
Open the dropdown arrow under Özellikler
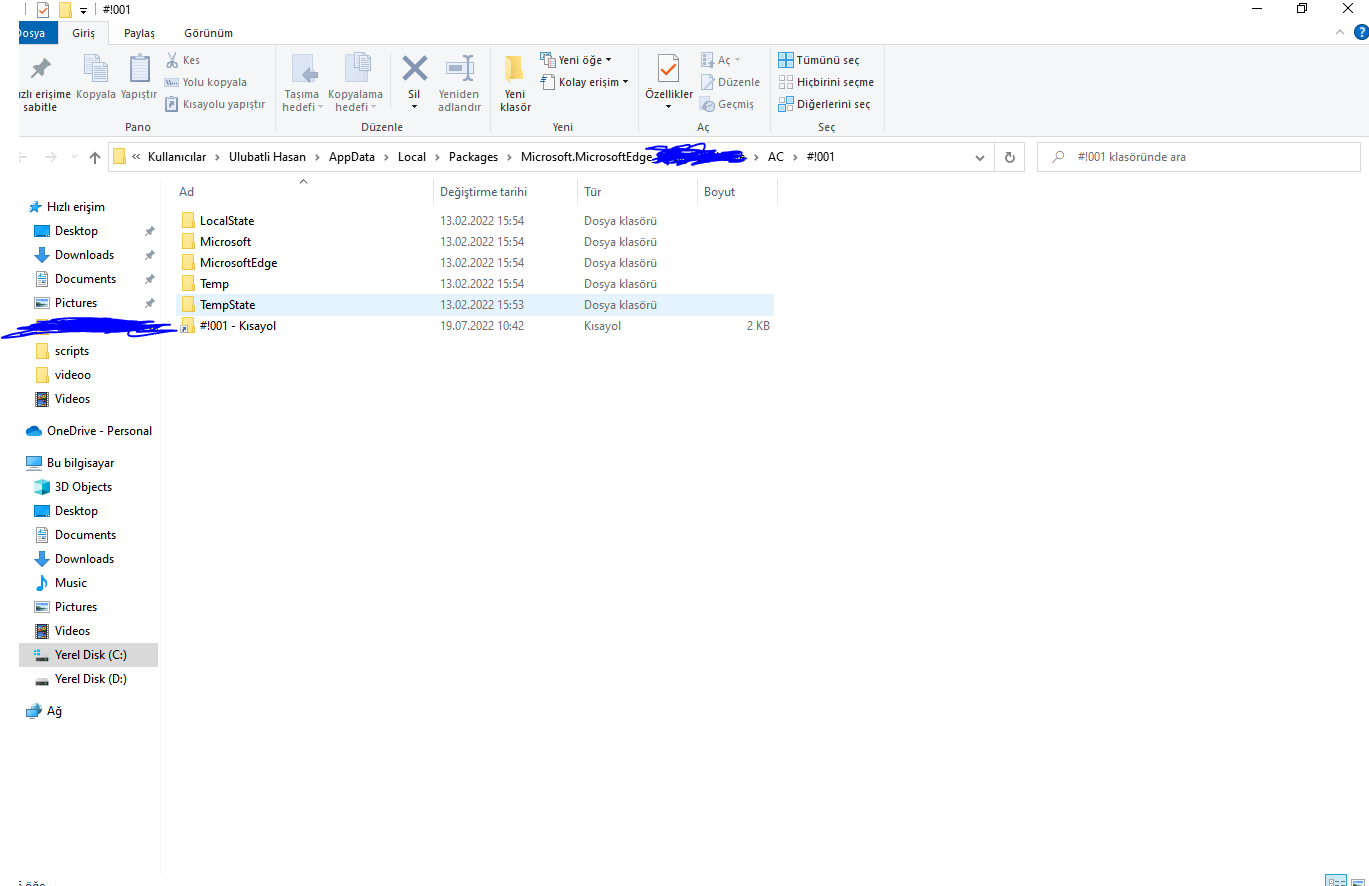click(668, 107)
